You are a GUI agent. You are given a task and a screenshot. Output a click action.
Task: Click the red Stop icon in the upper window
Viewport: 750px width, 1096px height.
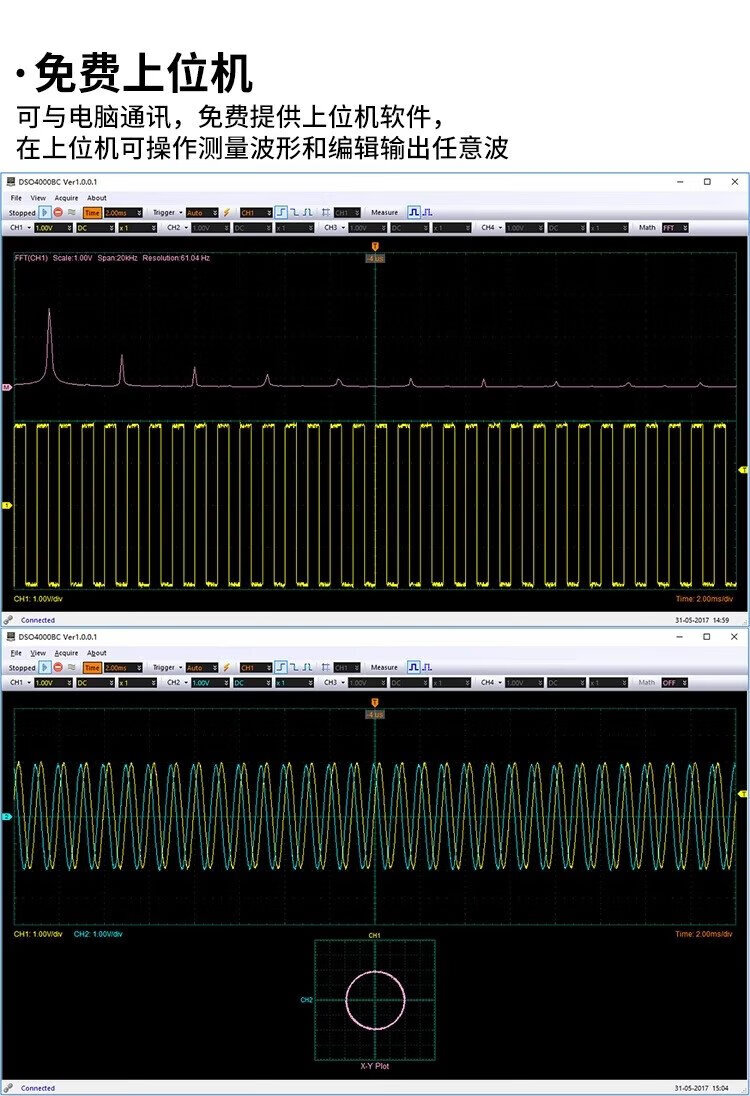pyautogui.click(x=58, y=213)
